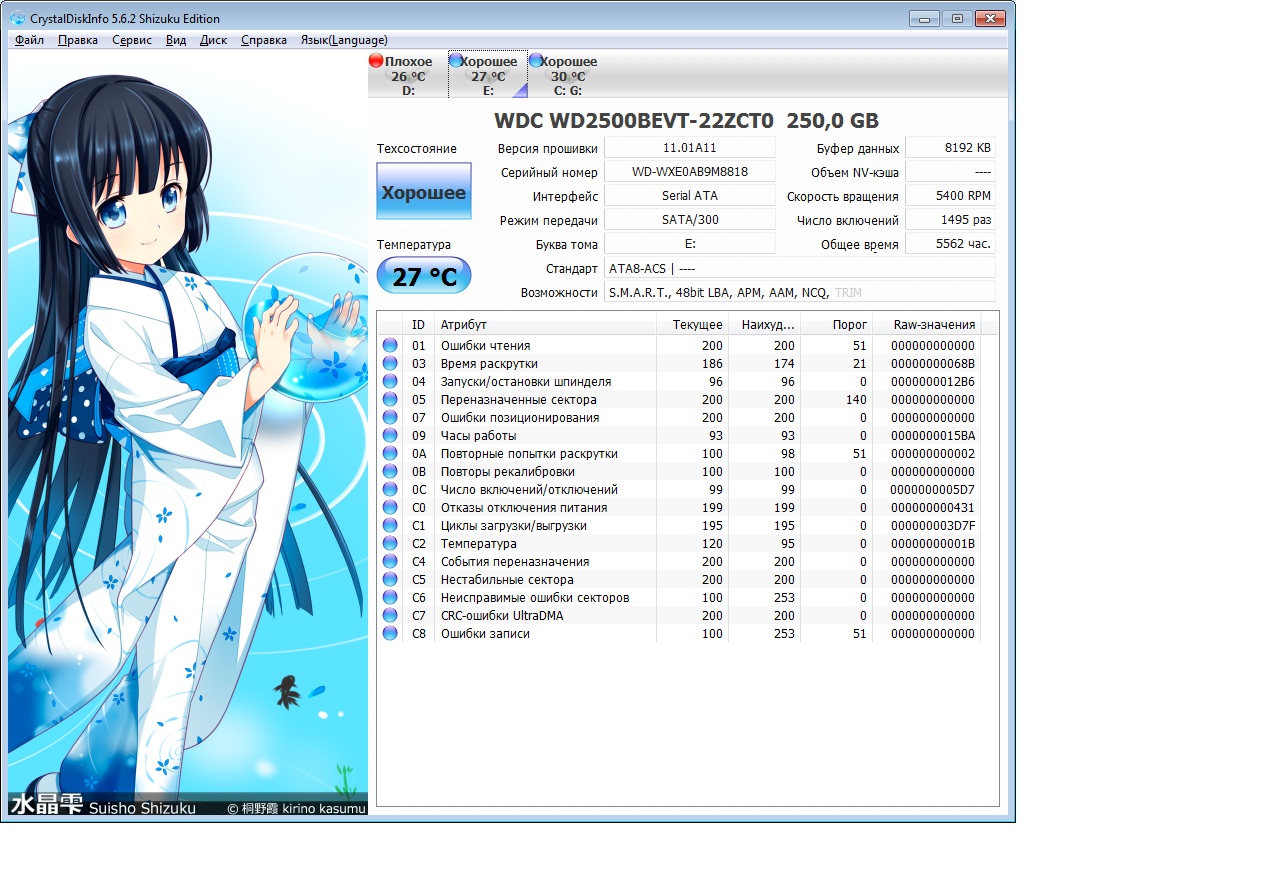The height and width of the screenshot is (874, 1274).
Task: Click the blue status orb for disk C: G:
Action: click(x=536, y=61)
